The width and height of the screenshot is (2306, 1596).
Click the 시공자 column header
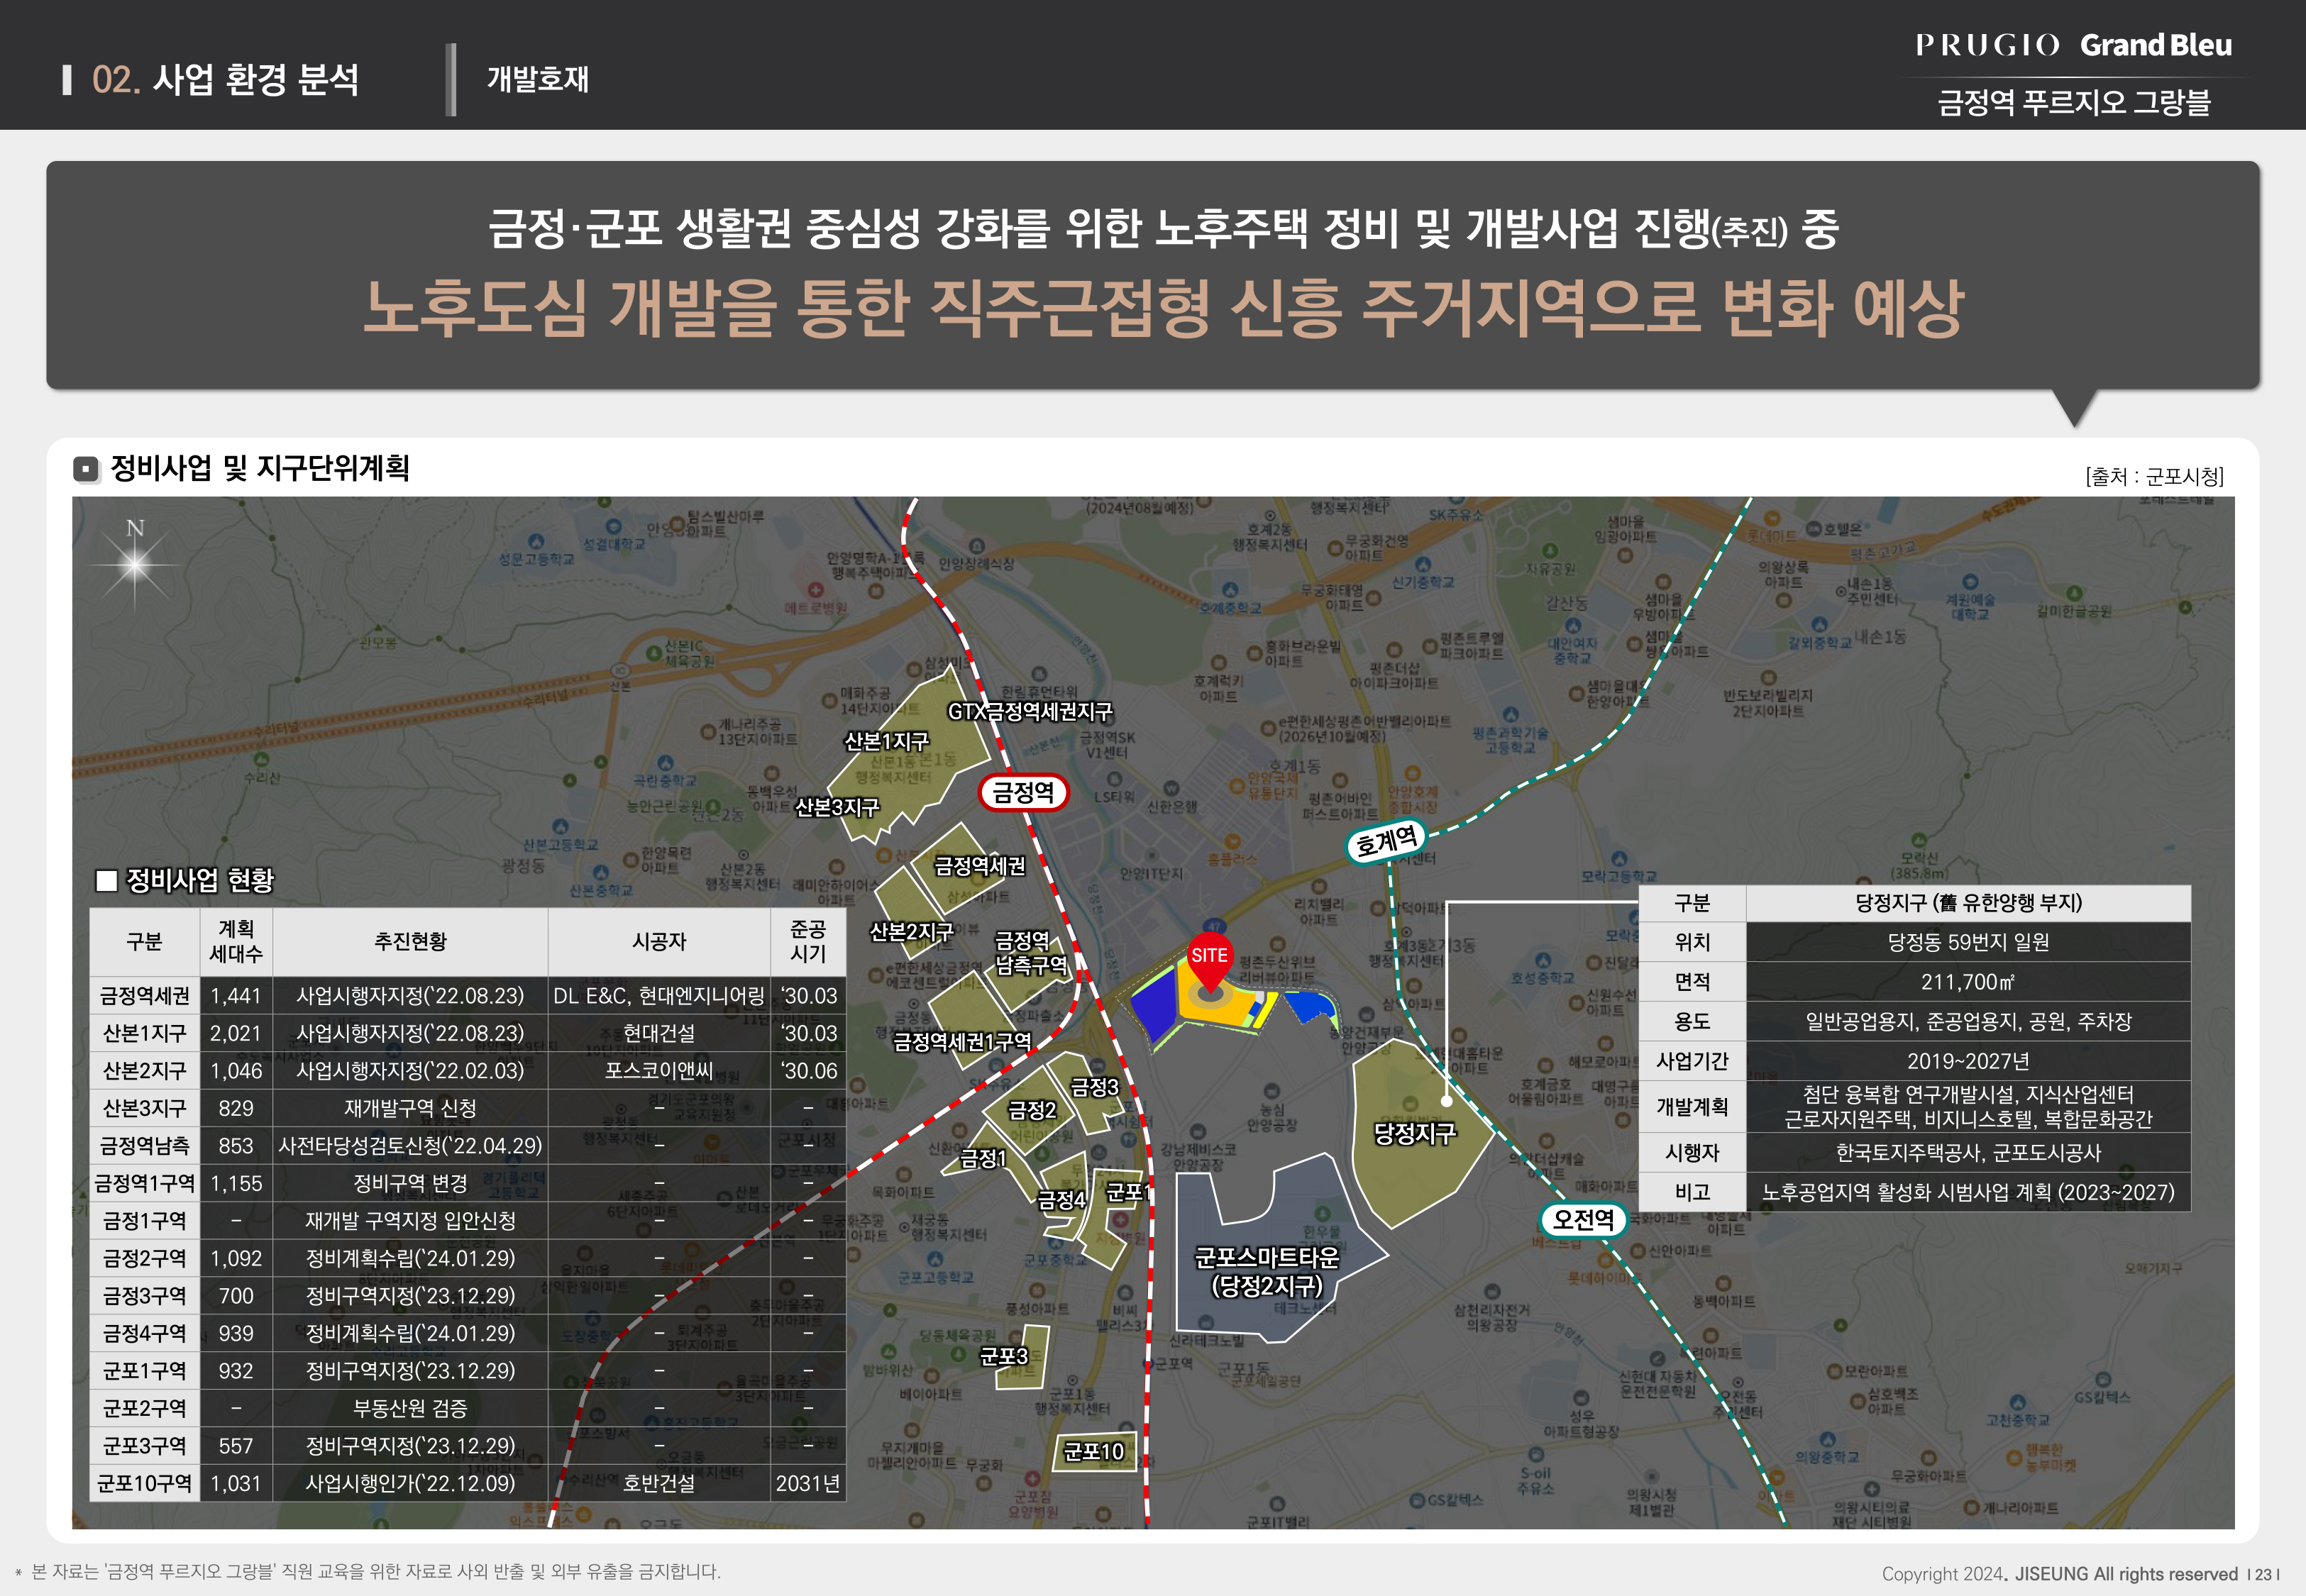click(x=659, y=941)
